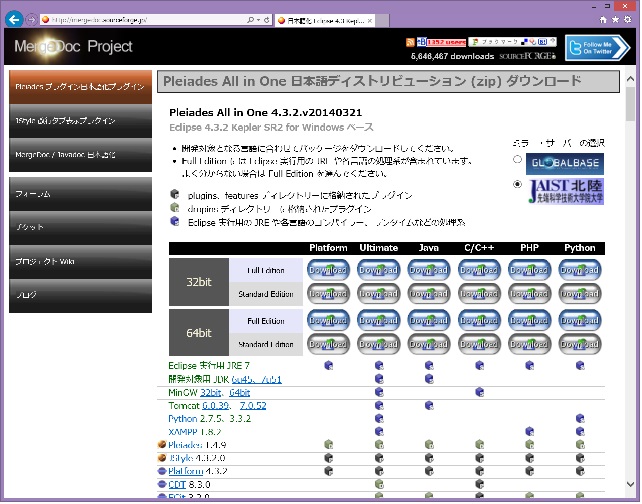This screenshot has width=642, height=504.
Task: Refresh the page with the reload icon
Action: (267, 20)
